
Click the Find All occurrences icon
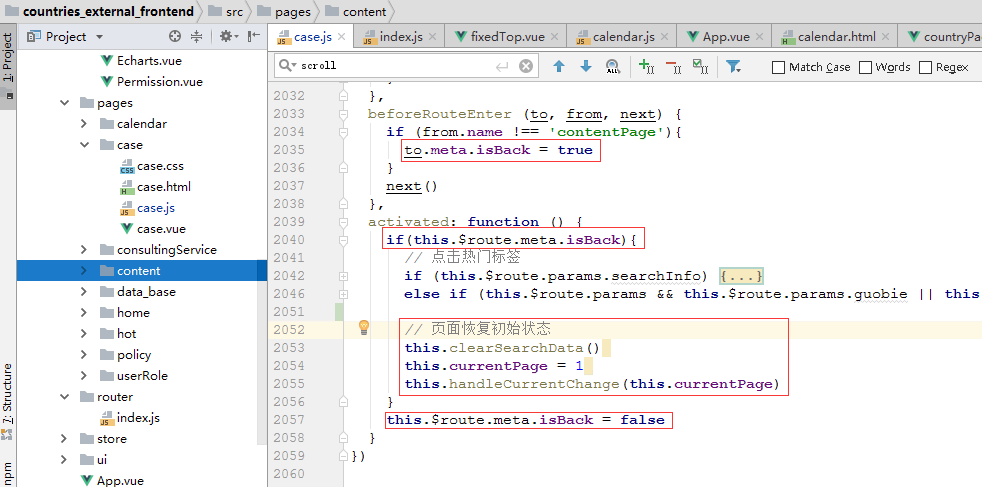click(612, 66)
